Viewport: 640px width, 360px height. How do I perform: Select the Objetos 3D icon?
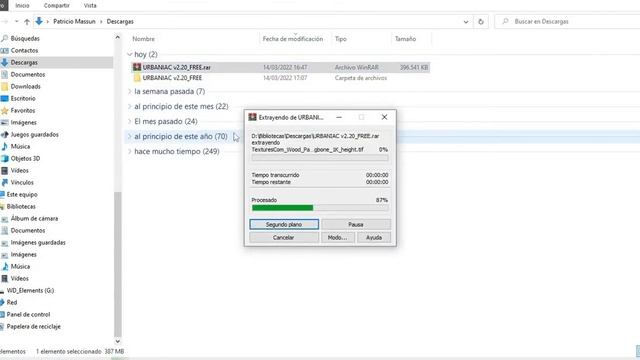[x=4, y=158]
